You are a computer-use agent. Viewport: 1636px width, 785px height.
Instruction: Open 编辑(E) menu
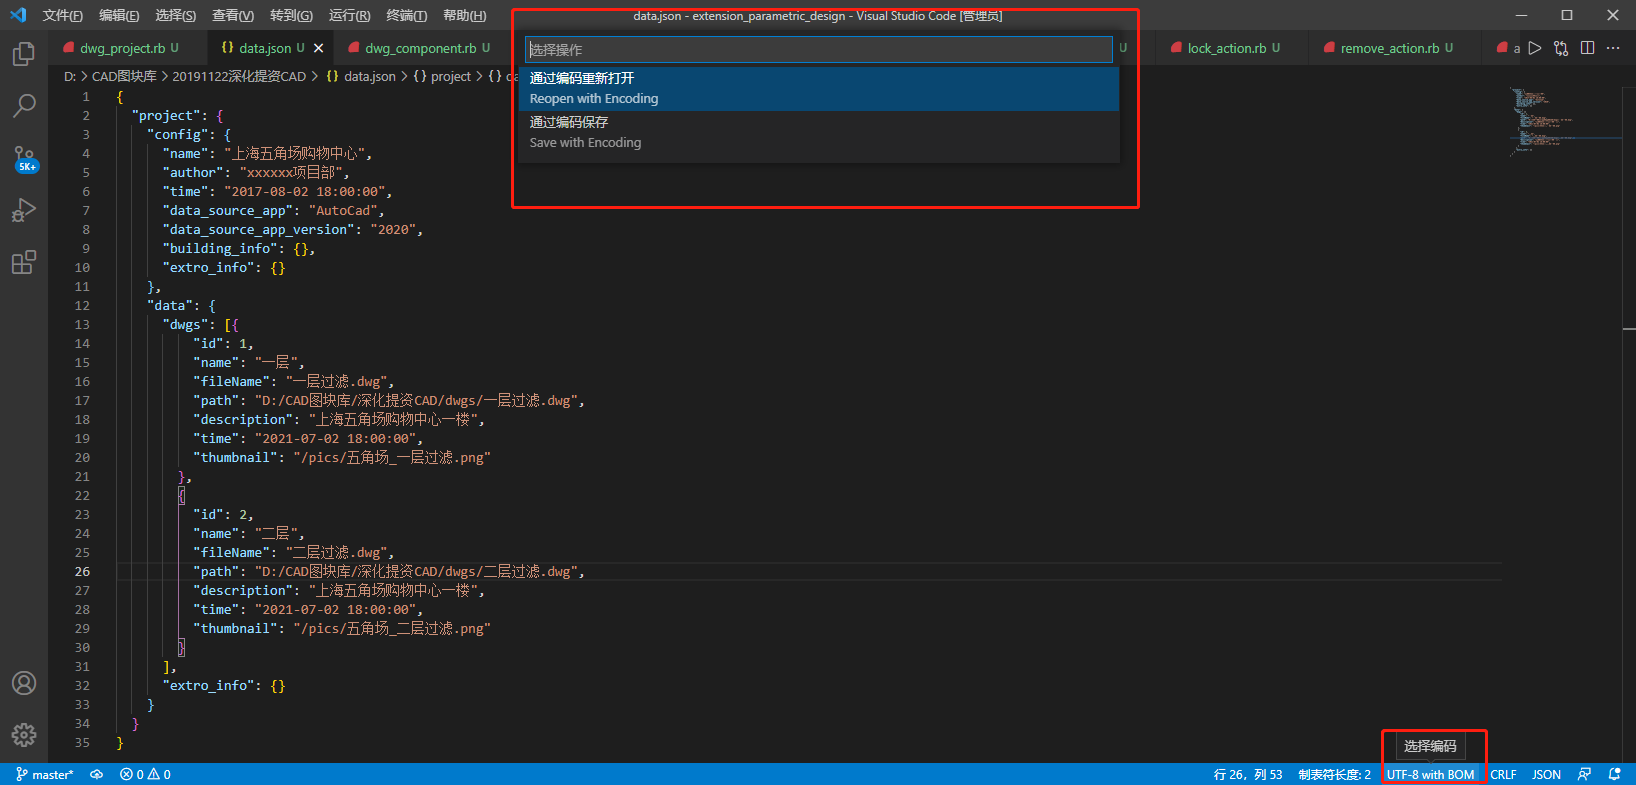(x=119, y=15)
